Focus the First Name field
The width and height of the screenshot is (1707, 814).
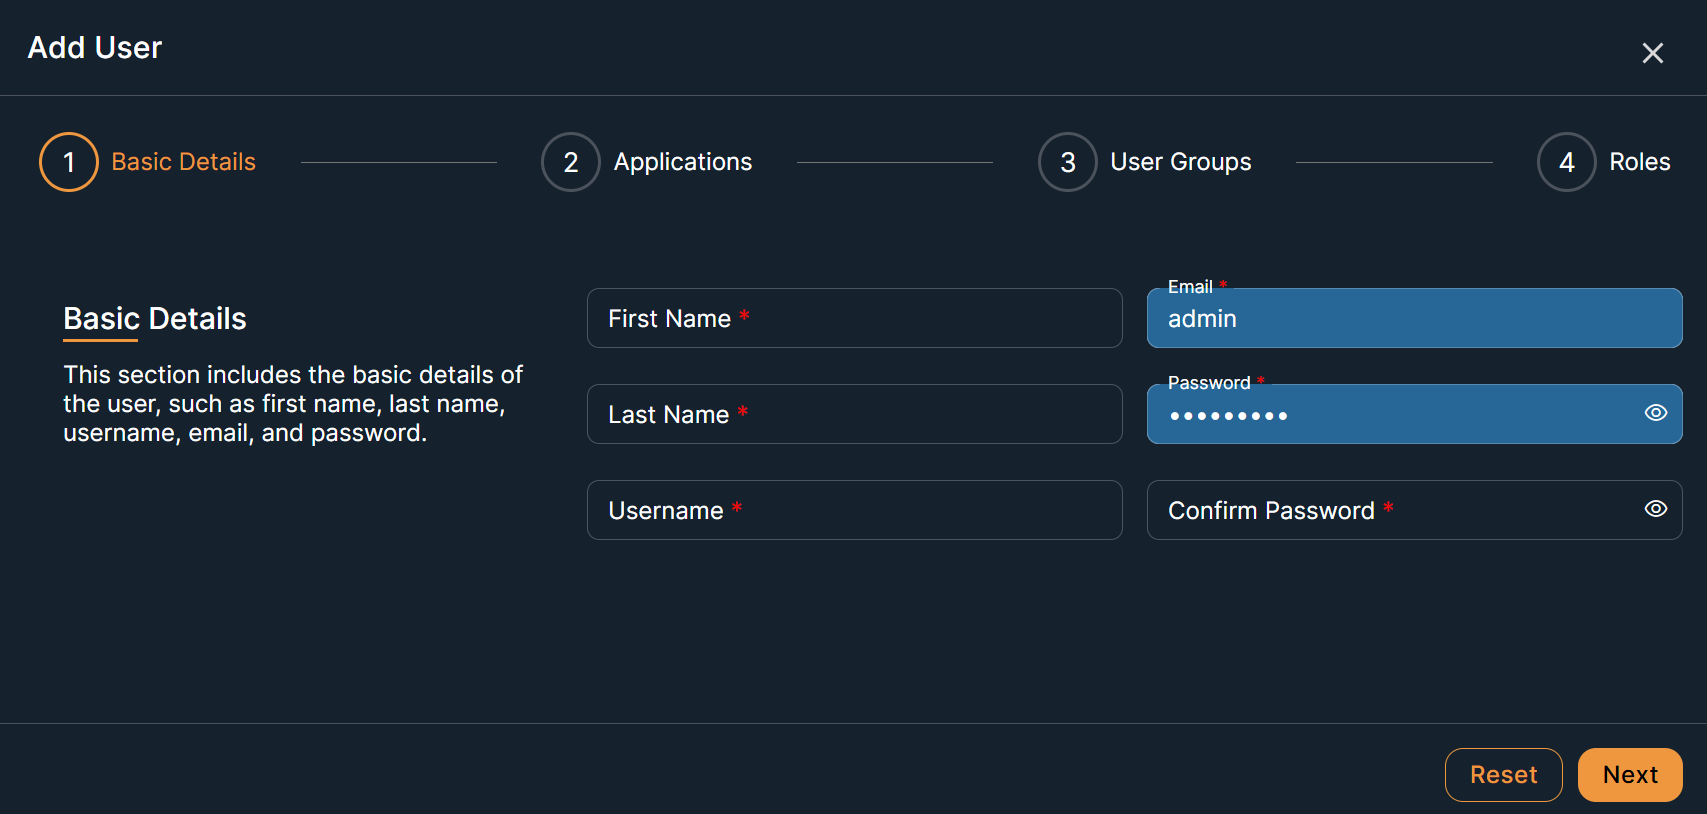854,318
